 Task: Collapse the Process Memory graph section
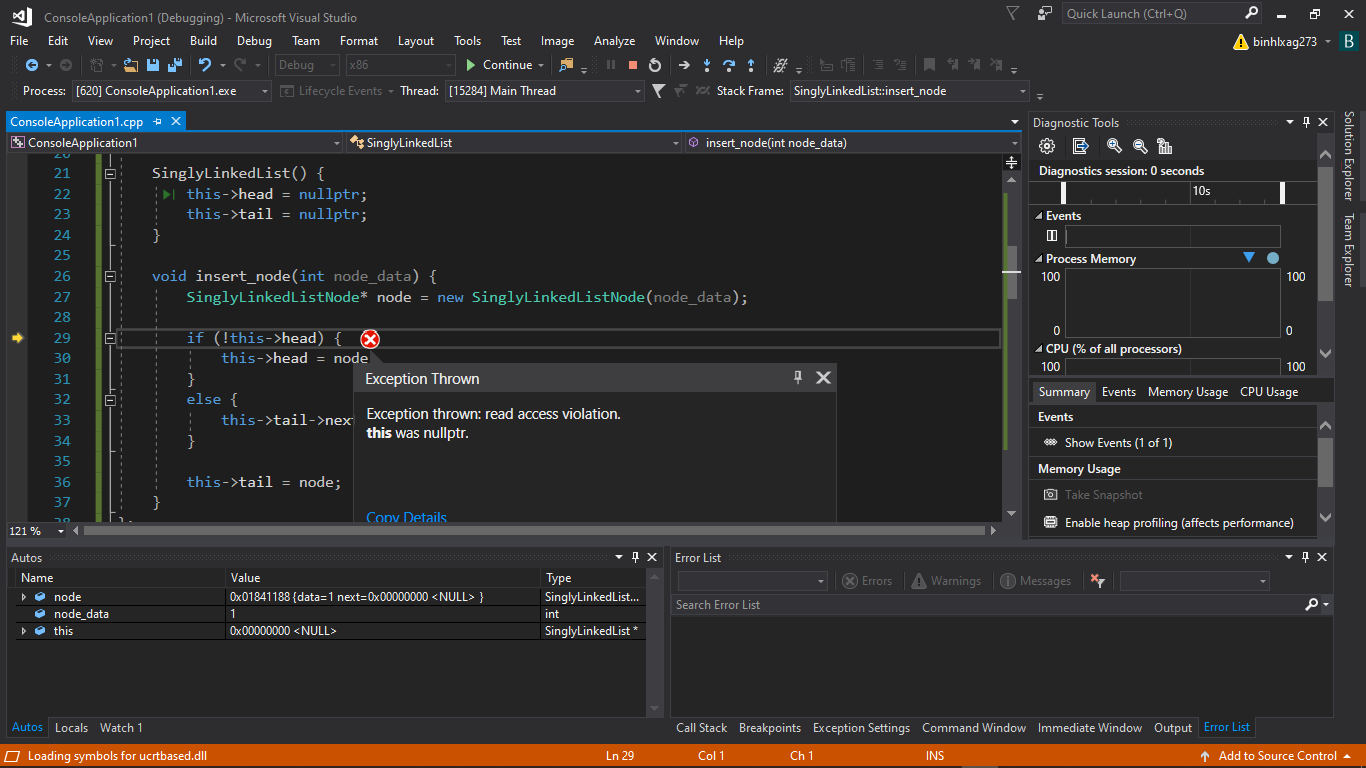point(1038,259)
